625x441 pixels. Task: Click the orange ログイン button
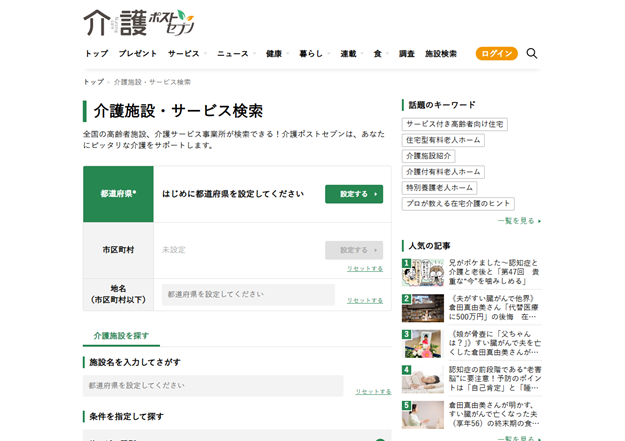point(496,53)
